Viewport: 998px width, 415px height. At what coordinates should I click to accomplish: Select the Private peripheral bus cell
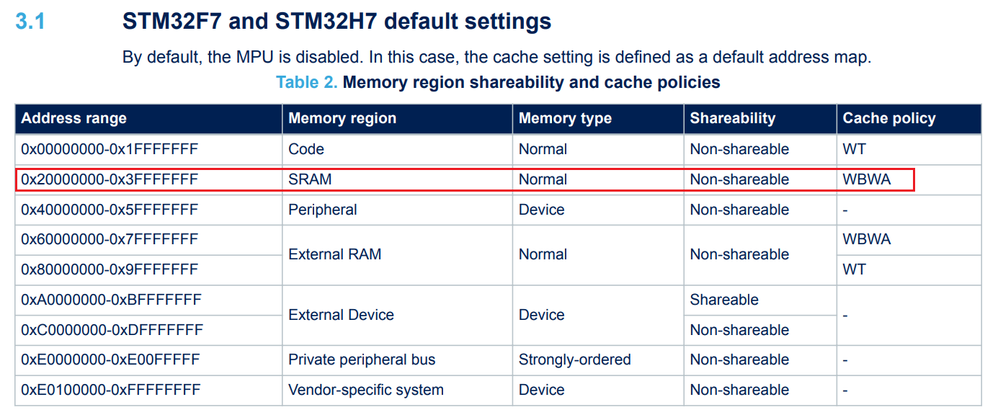361,359
